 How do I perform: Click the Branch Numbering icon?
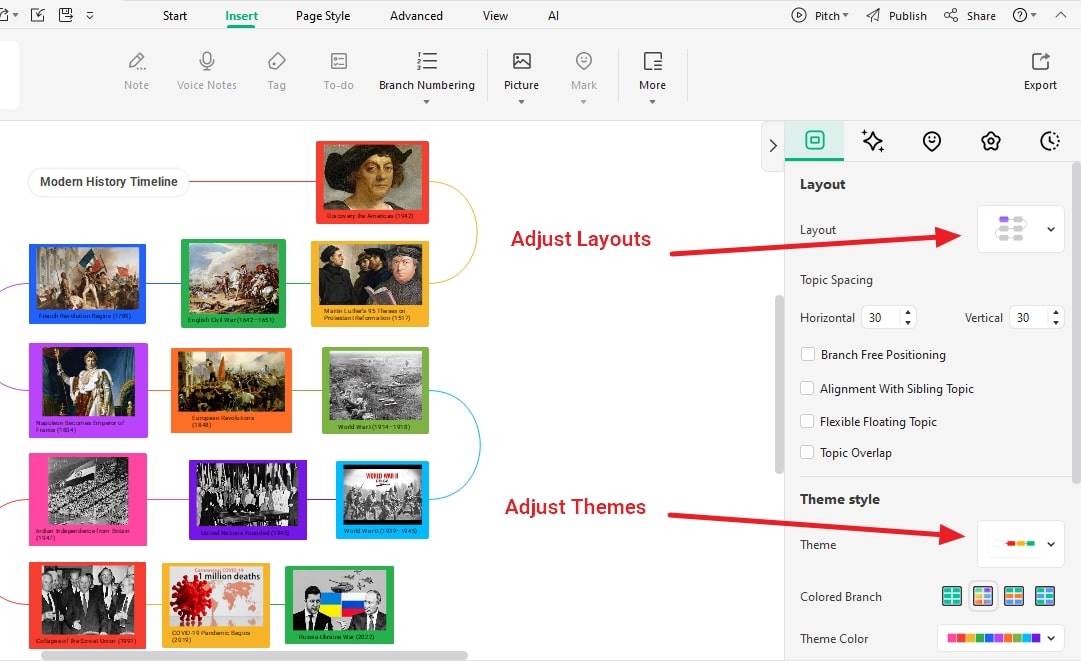click(427, 61)
